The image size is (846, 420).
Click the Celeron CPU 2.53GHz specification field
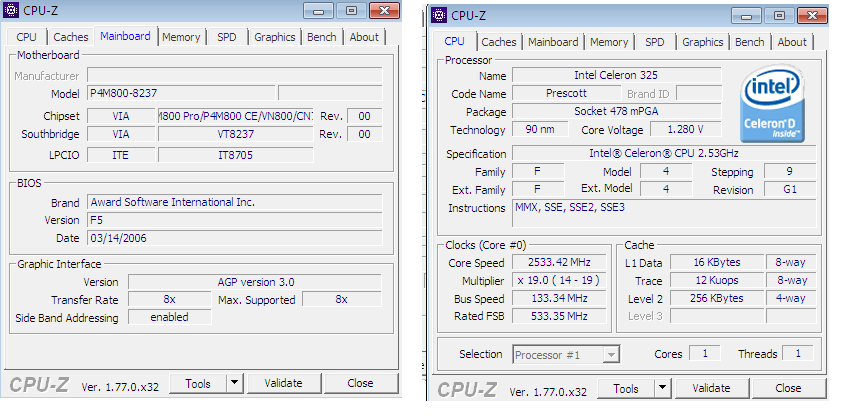coord(664,153)
